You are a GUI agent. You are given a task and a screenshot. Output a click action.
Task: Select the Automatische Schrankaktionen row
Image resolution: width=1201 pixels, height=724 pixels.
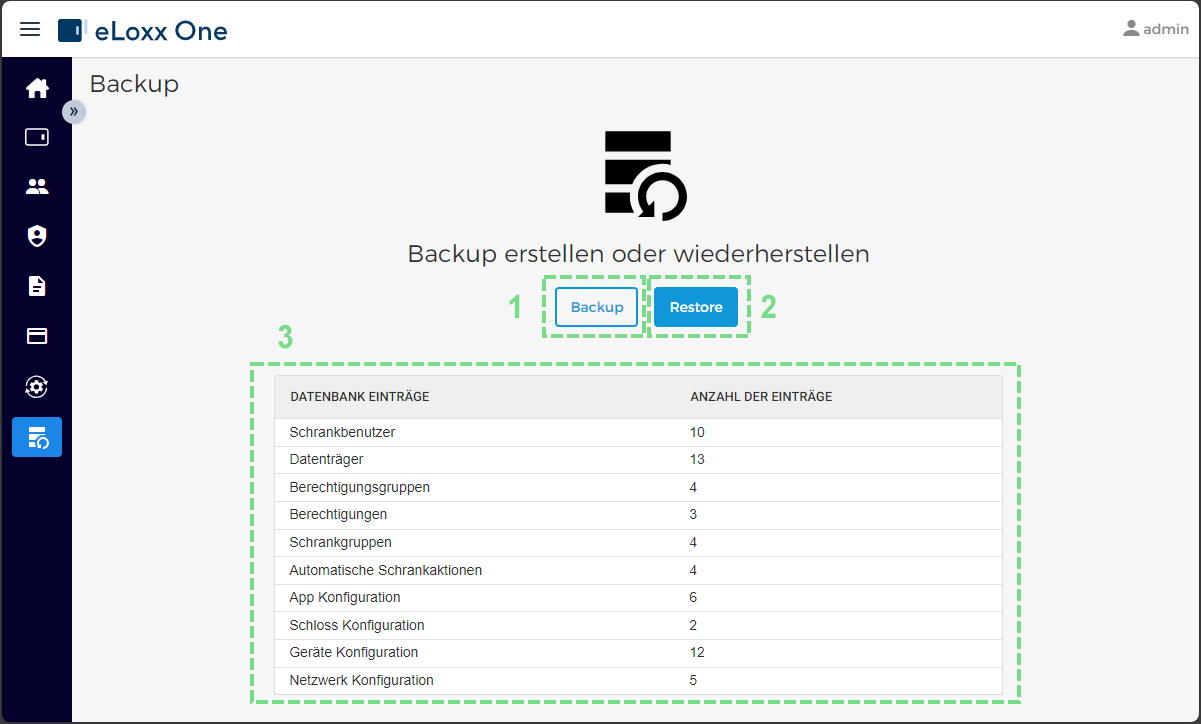638,570
